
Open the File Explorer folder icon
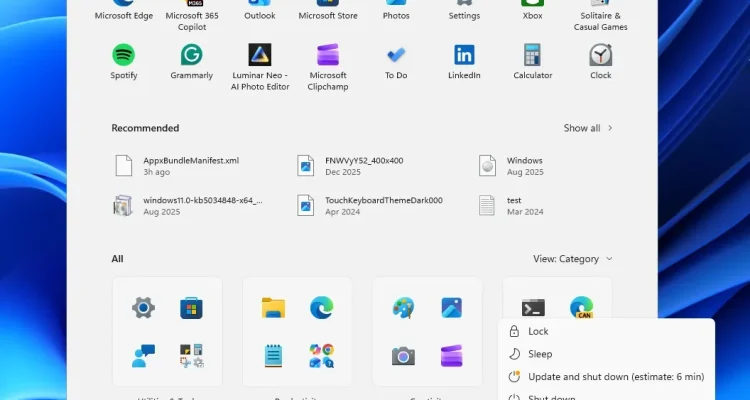(273, 308)
